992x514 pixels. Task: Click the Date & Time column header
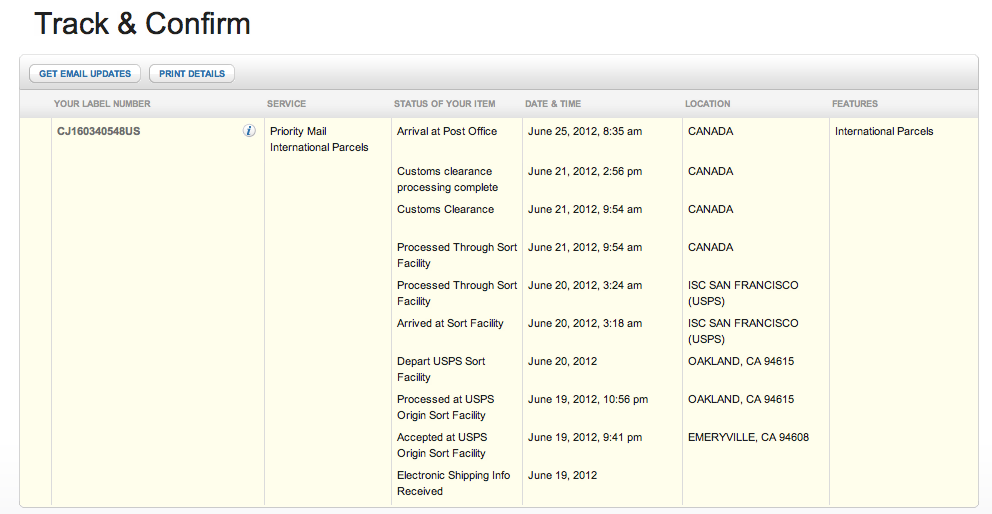point(552,104)
